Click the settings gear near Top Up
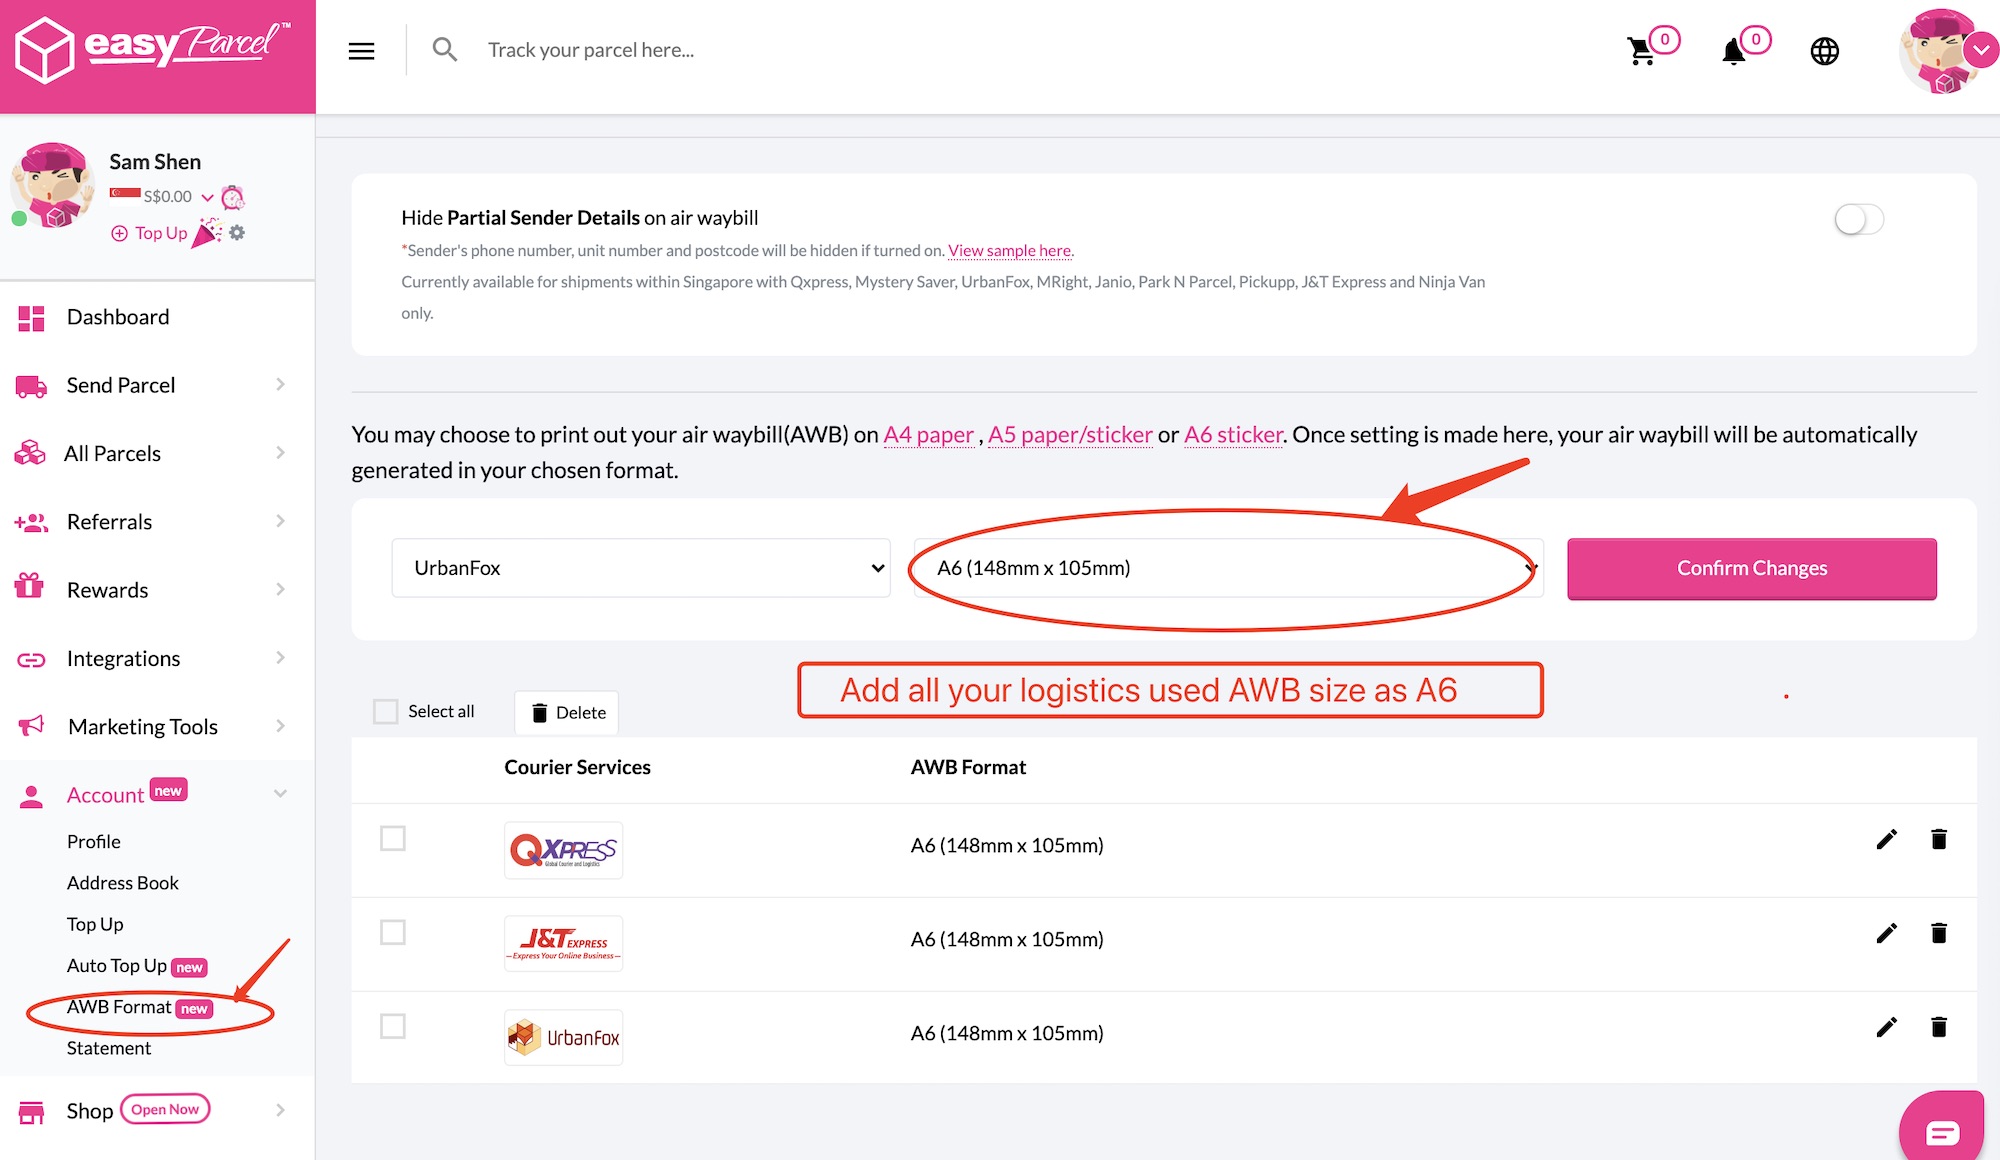This screenshot has height=1160, width=2000. [237, 233]
